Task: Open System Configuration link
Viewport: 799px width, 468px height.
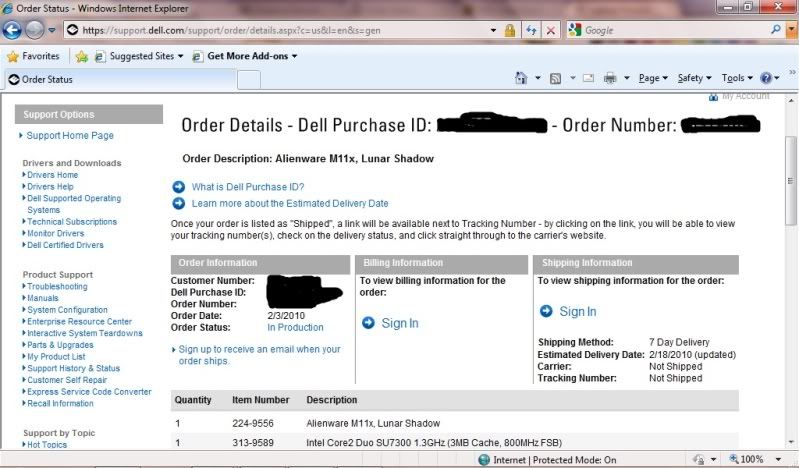Action: (67, 310)
